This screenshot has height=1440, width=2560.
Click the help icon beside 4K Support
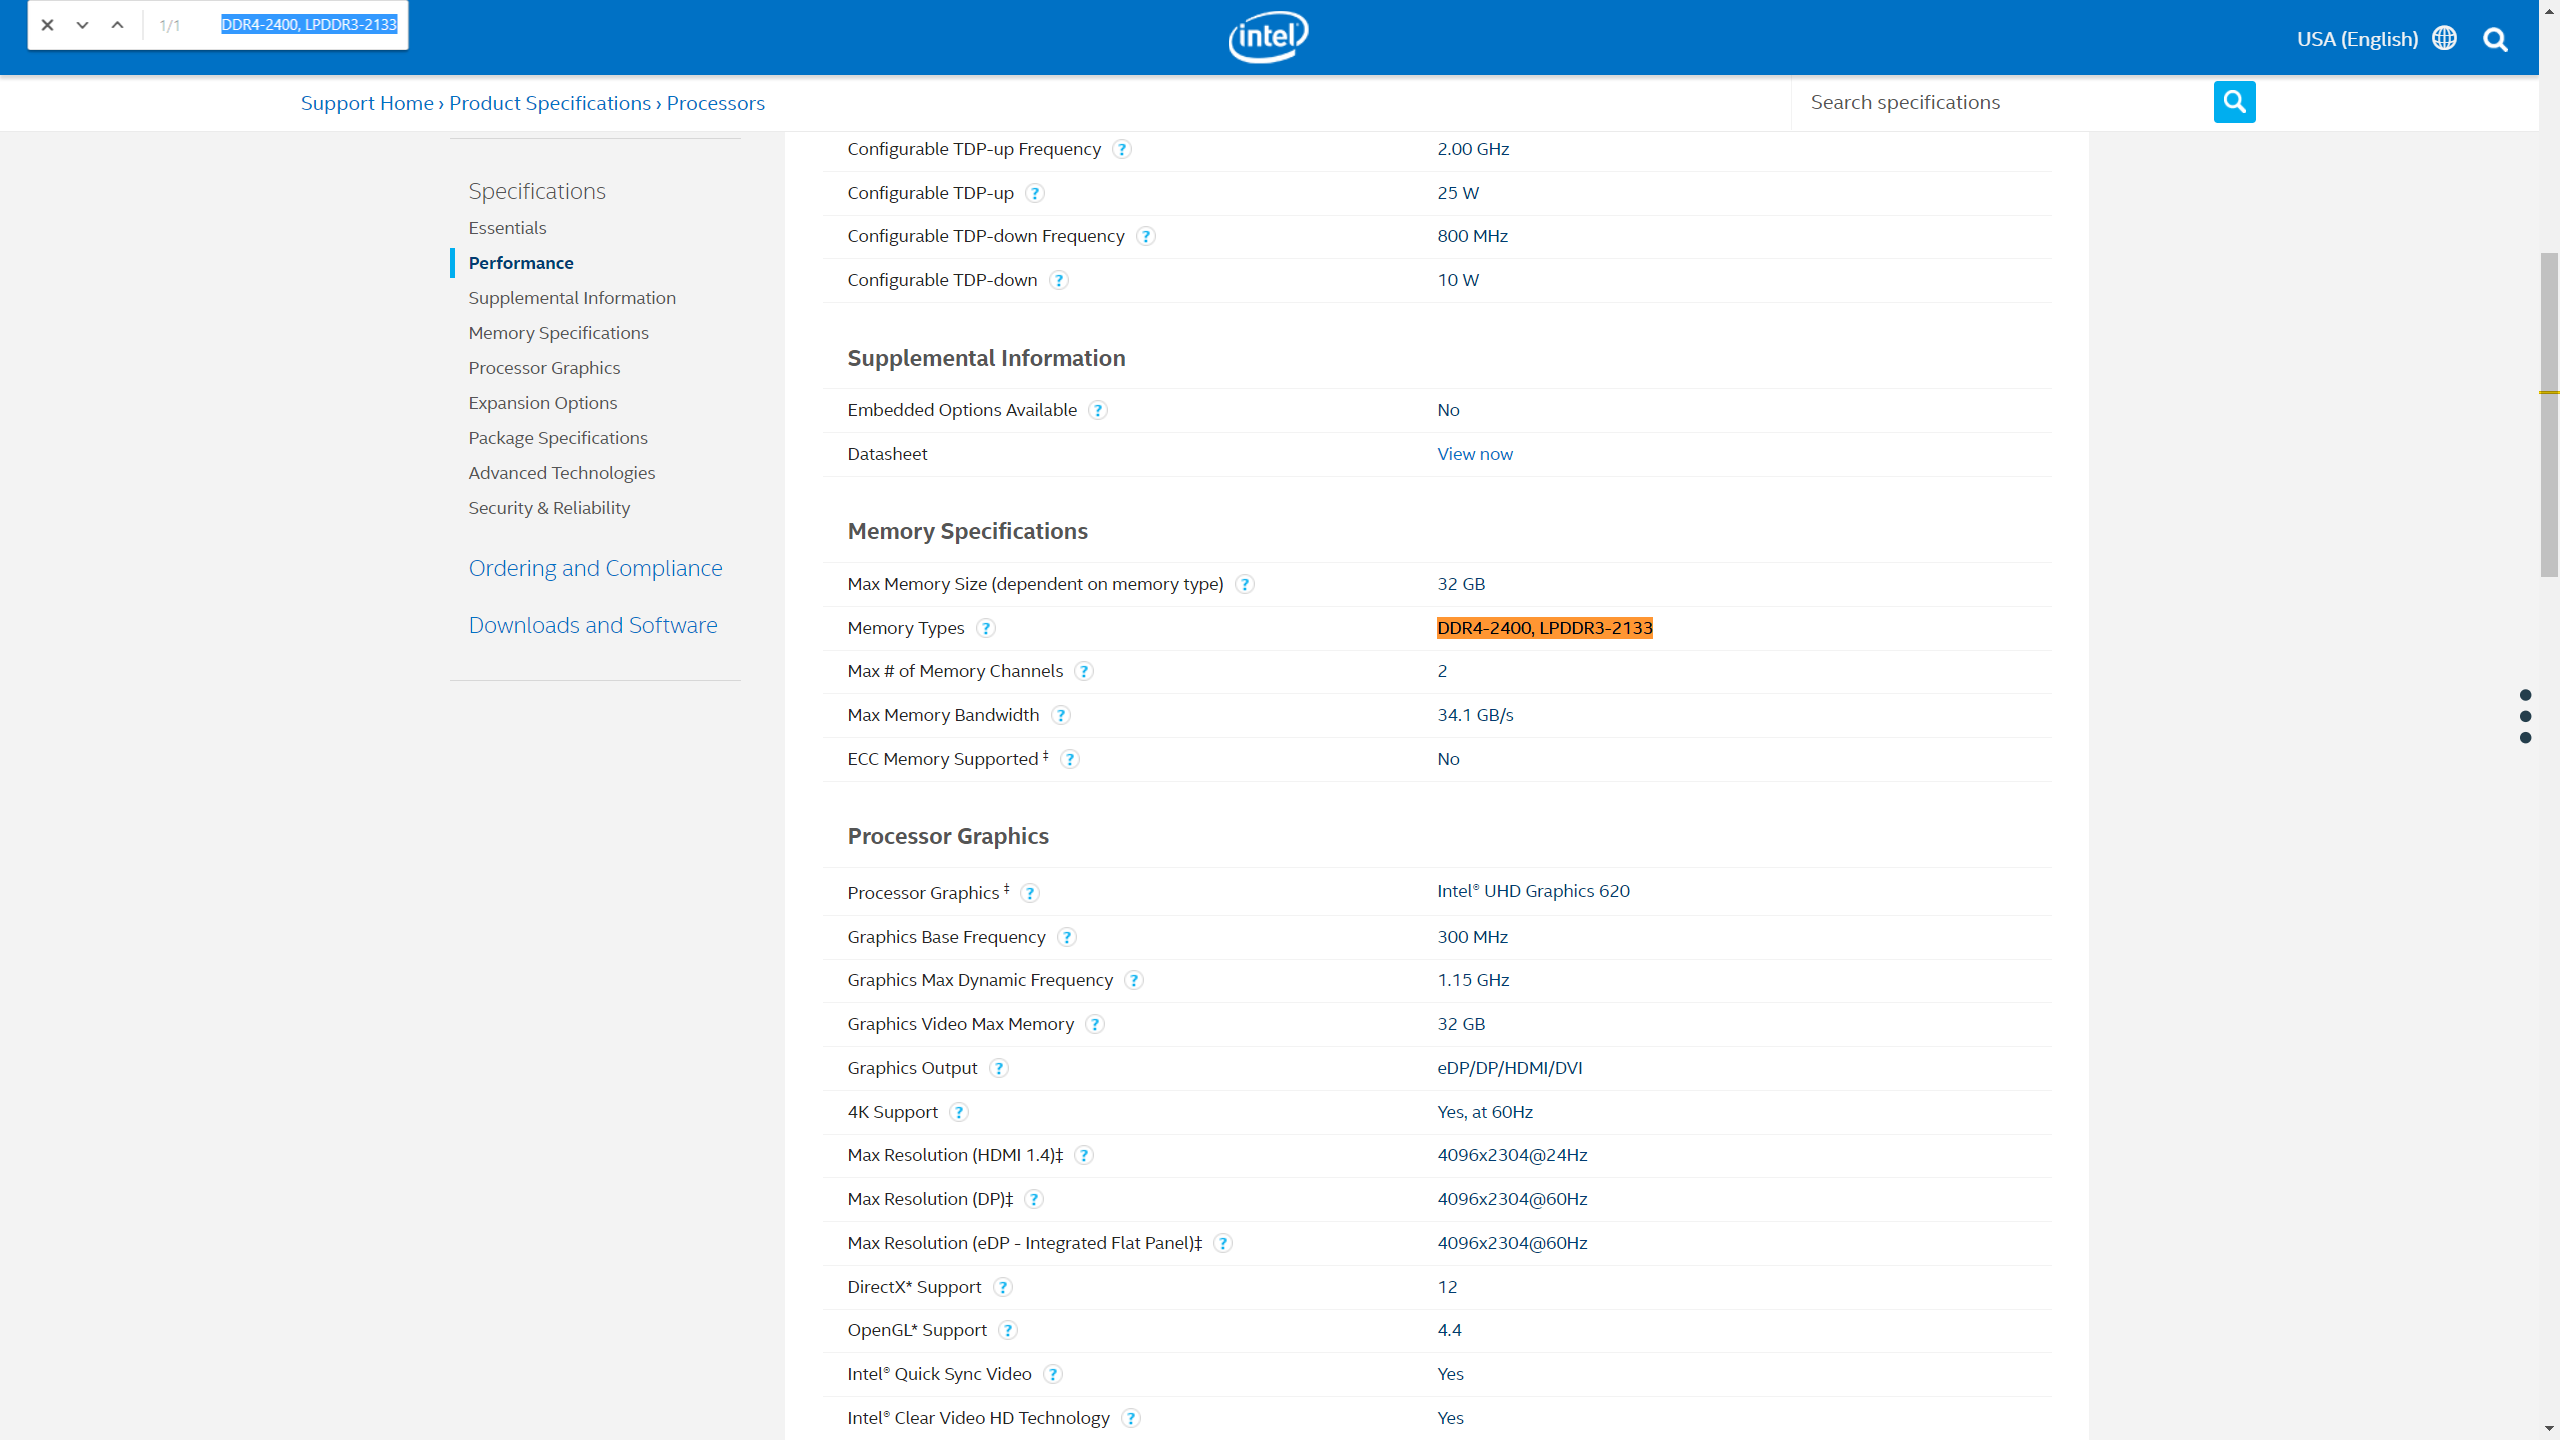[959, 1112]
